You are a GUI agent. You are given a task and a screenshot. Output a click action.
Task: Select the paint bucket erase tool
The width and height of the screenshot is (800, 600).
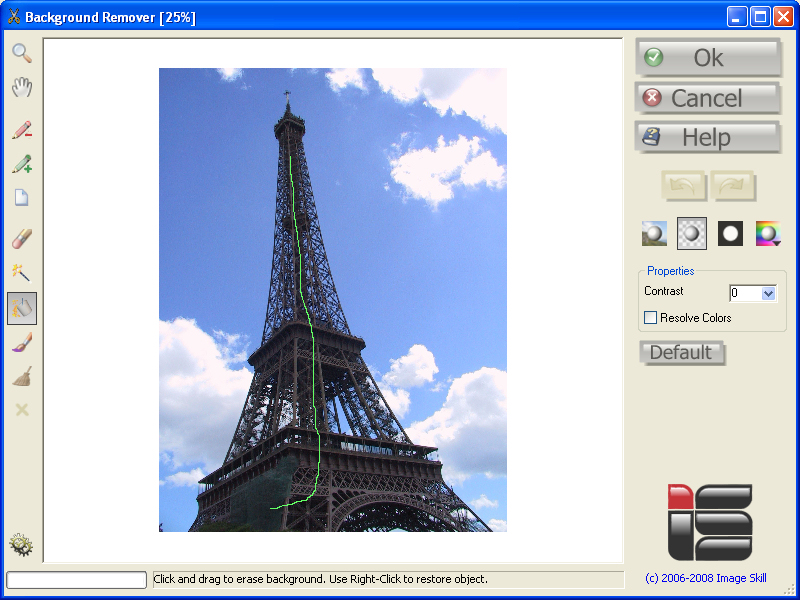click(22, 308)
